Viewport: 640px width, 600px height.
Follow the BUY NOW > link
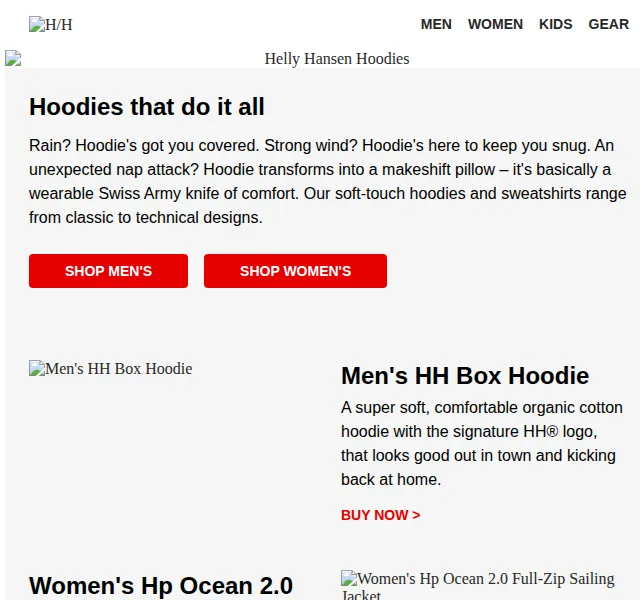[380, 515]
